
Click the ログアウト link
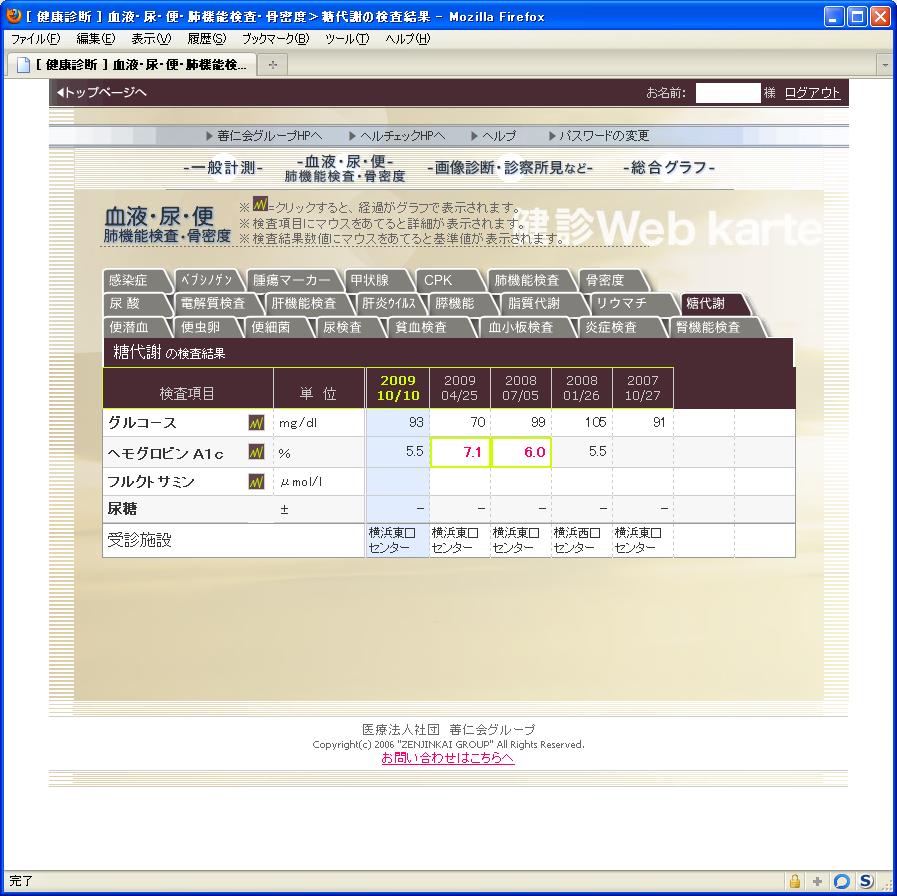click(812, 93)
